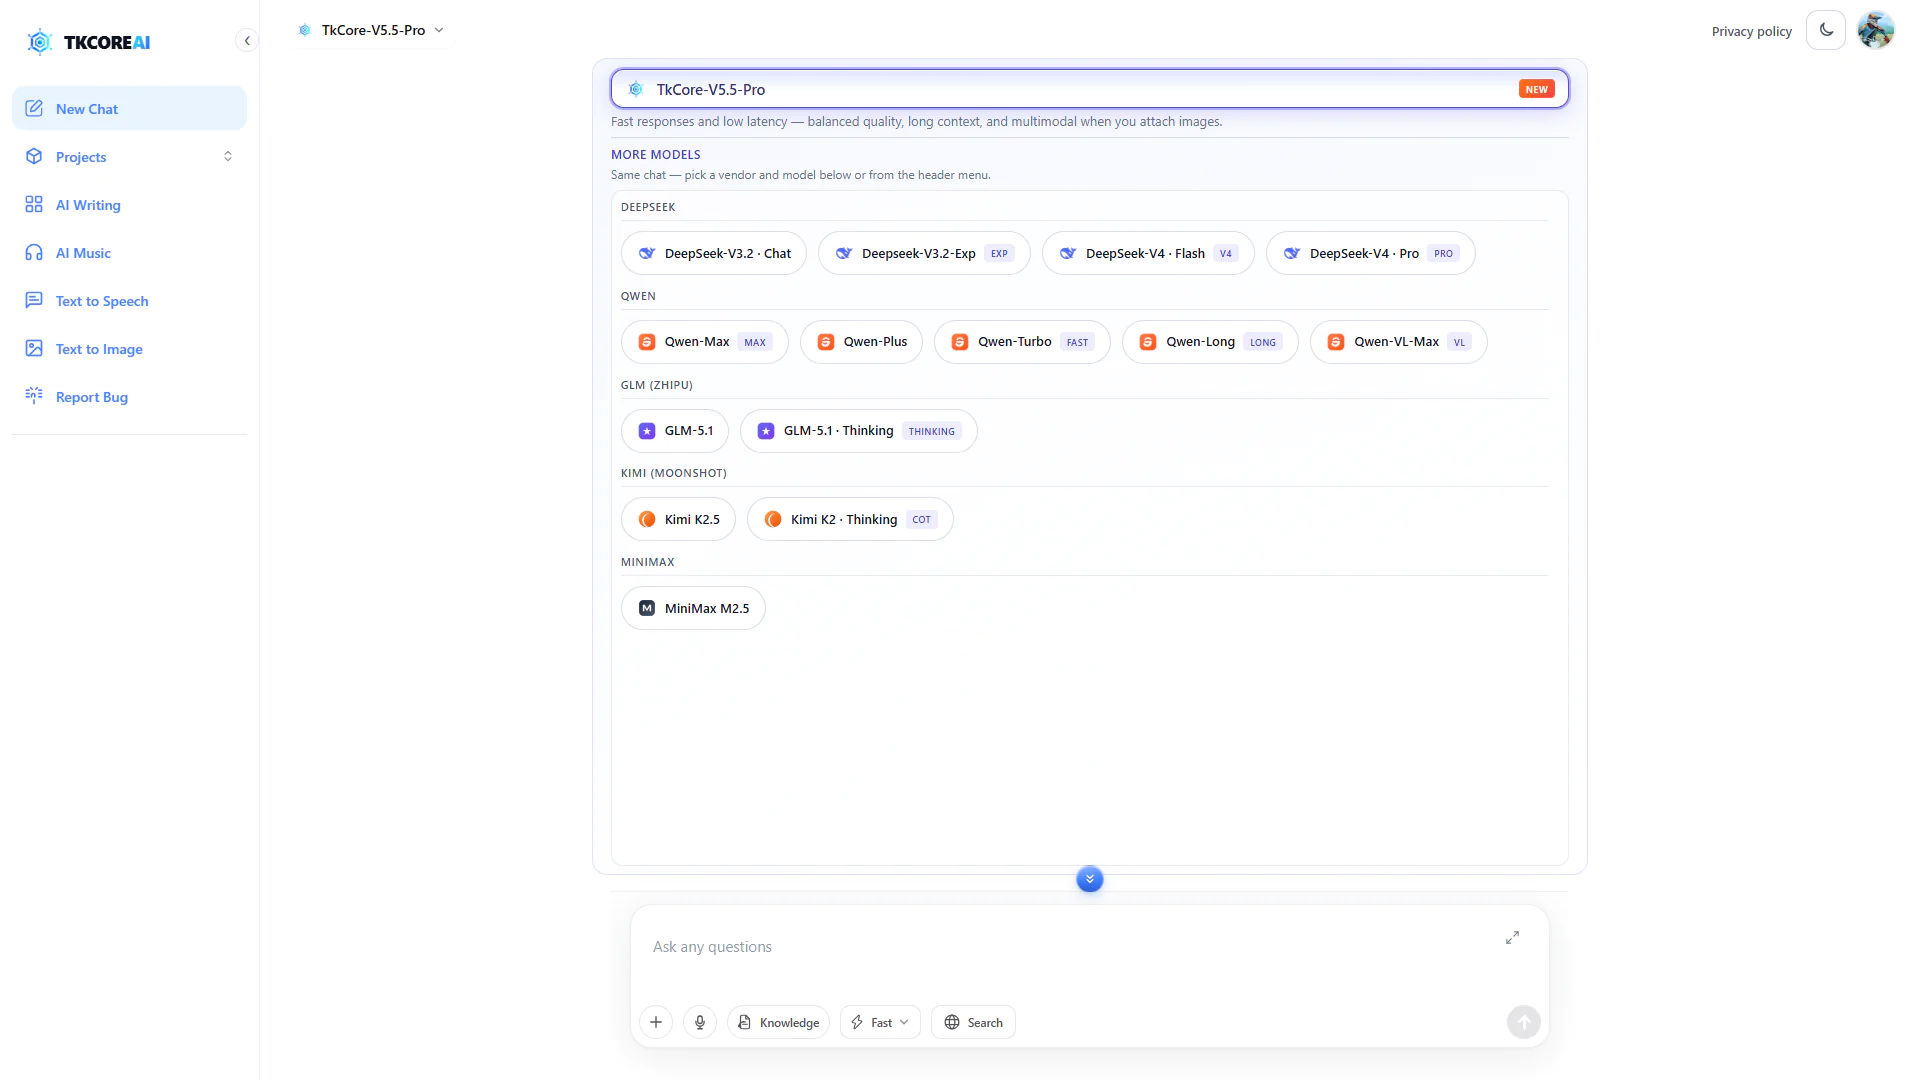Start voice input with the microphone icon
This screenshot has height=1080, width=1920.
pos(700,1022)
